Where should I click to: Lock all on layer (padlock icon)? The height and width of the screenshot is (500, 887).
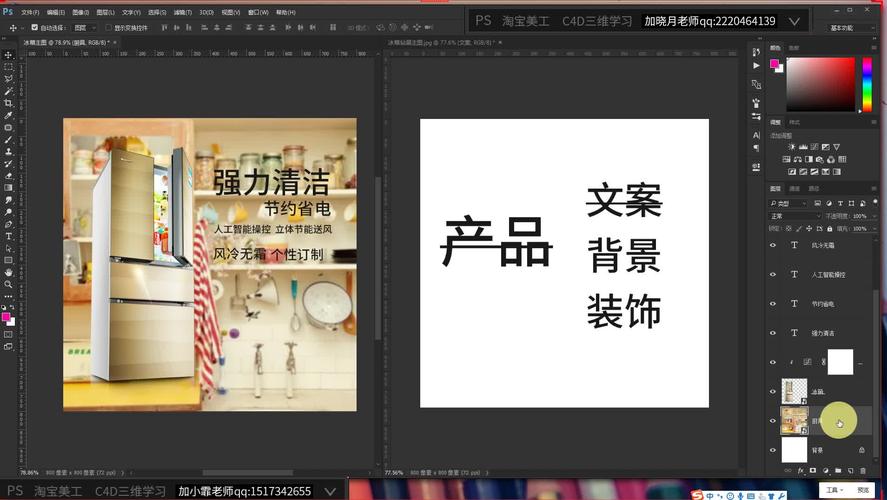click(830, 229)
